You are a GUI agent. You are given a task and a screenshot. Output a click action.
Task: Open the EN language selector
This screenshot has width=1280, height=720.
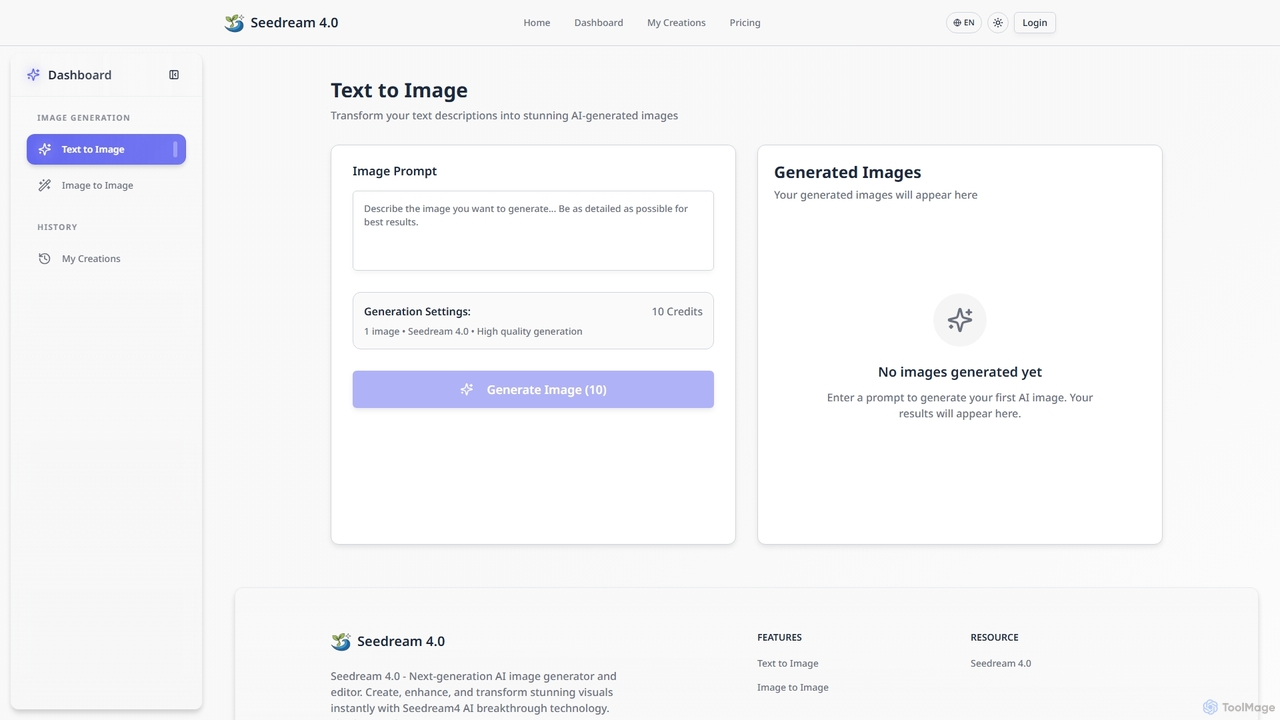tap(964, 23)
